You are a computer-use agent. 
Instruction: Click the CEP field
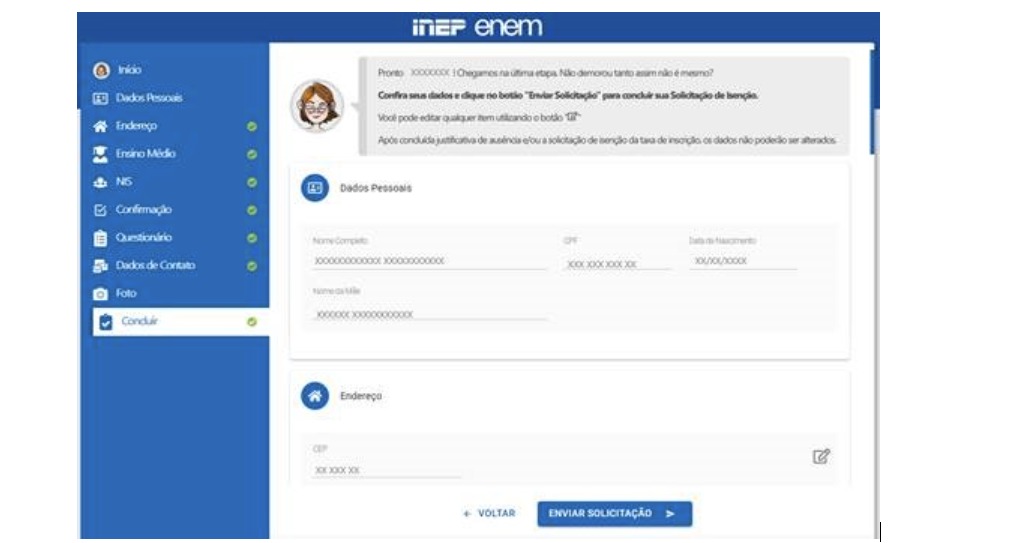point(387,470)
